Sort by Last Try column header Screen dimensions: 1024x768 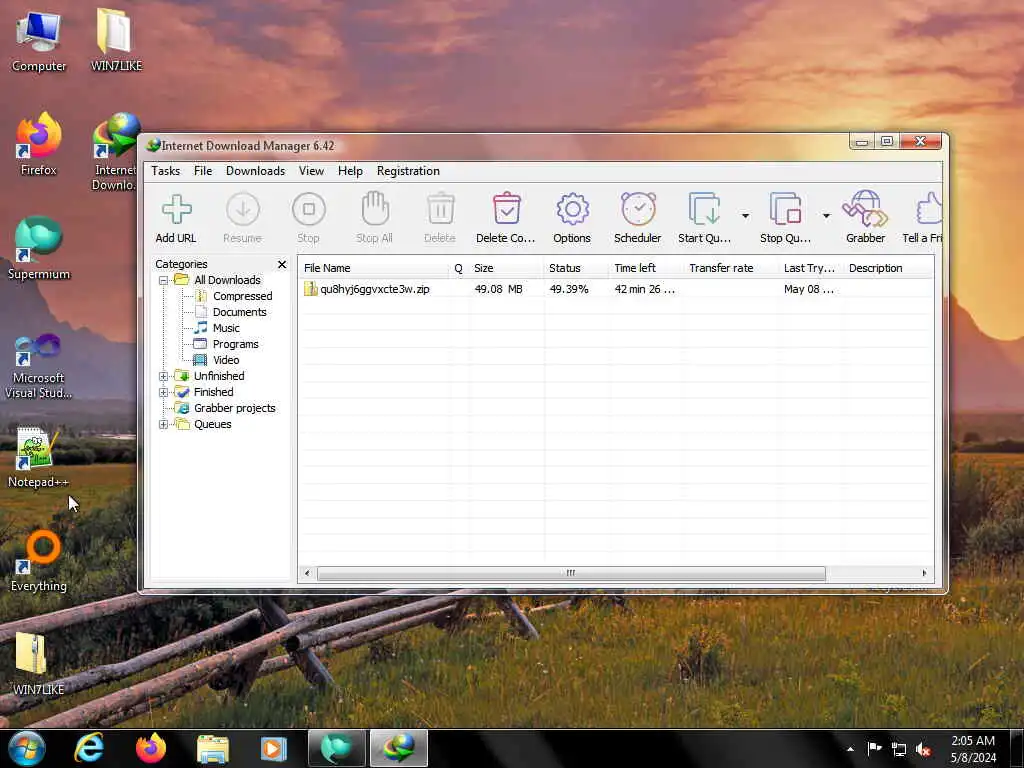[x=811, y=268]
